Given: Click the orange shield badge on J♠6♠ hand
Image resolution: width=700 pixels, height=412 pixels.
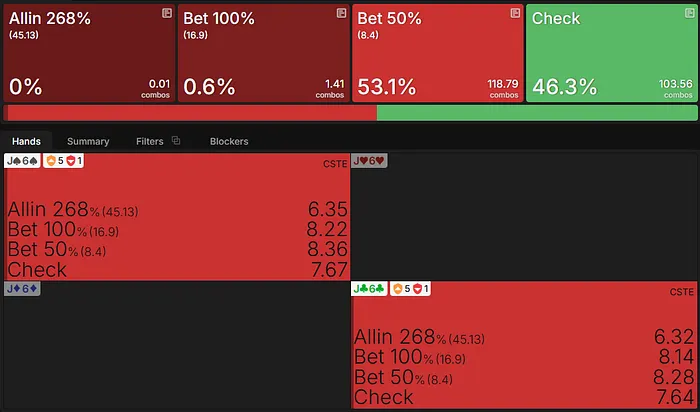Looking at the screenshot, I should pos(51,161).
